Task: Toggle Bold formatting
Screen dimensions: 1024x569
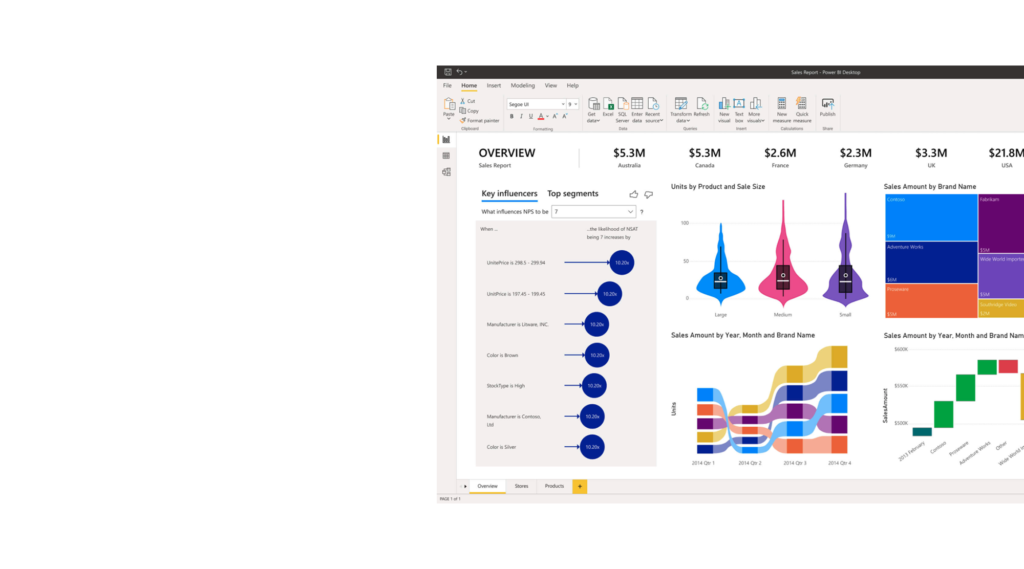Action: (x=511, y=116)
